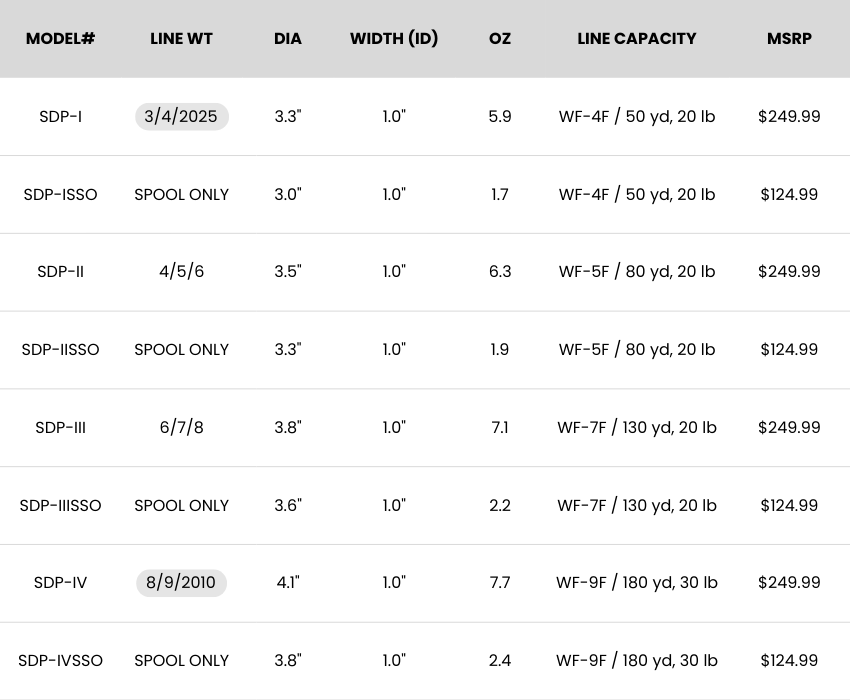Click the 8/9/2010 line weight pill
This screenshot has width=850, height=700.
[x=181, y=583]
